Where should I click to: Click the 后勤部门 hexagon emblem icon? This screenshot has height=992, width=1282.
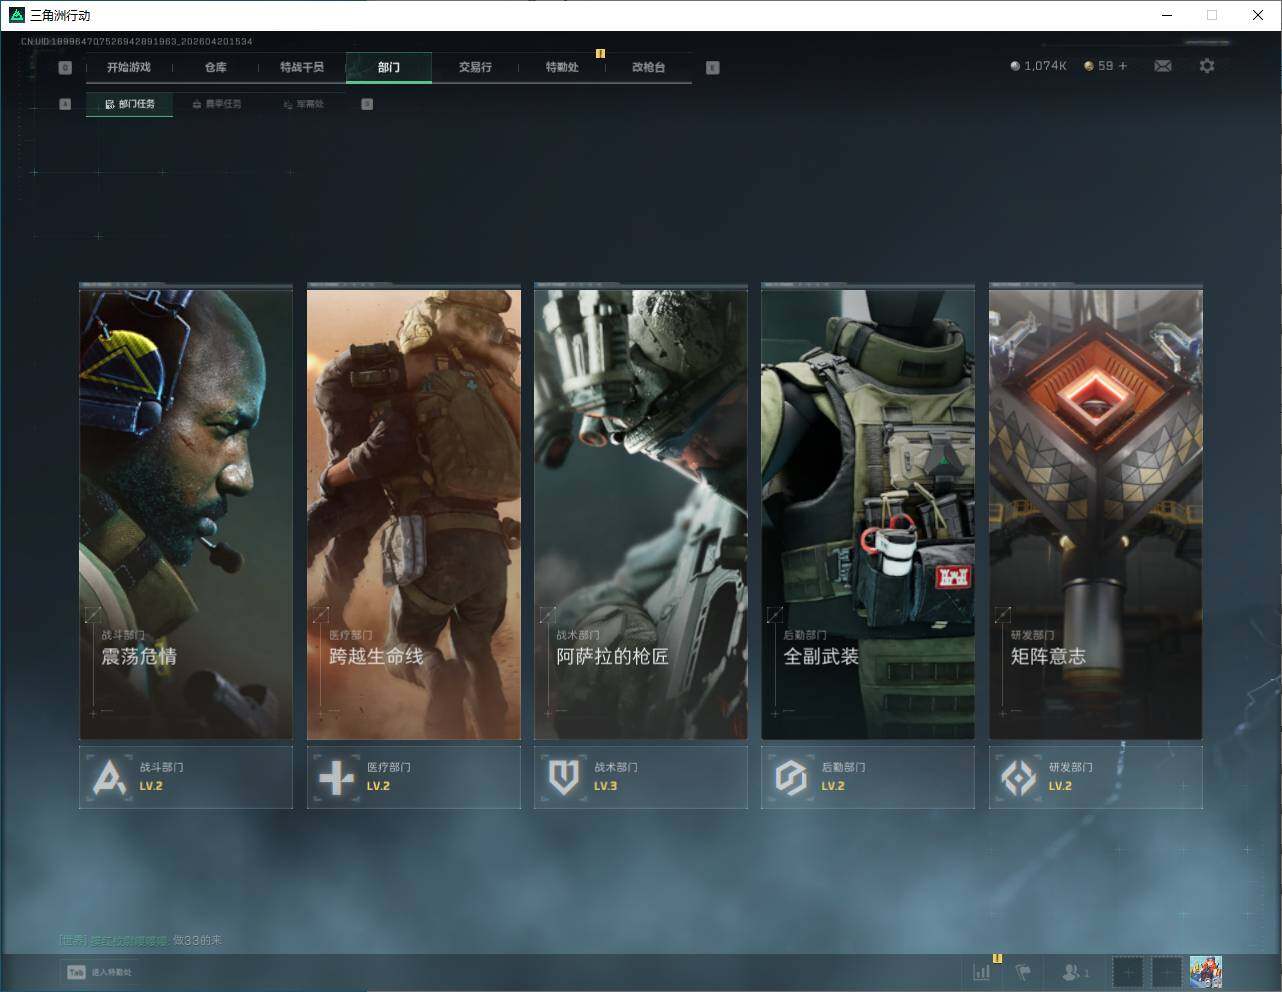(x=791, y=777)
